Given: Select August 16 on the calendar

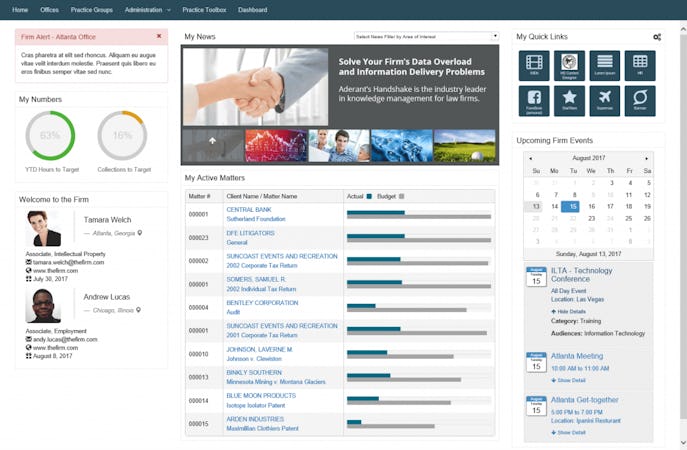Looking at the screenshot, I should click(591, 206).
